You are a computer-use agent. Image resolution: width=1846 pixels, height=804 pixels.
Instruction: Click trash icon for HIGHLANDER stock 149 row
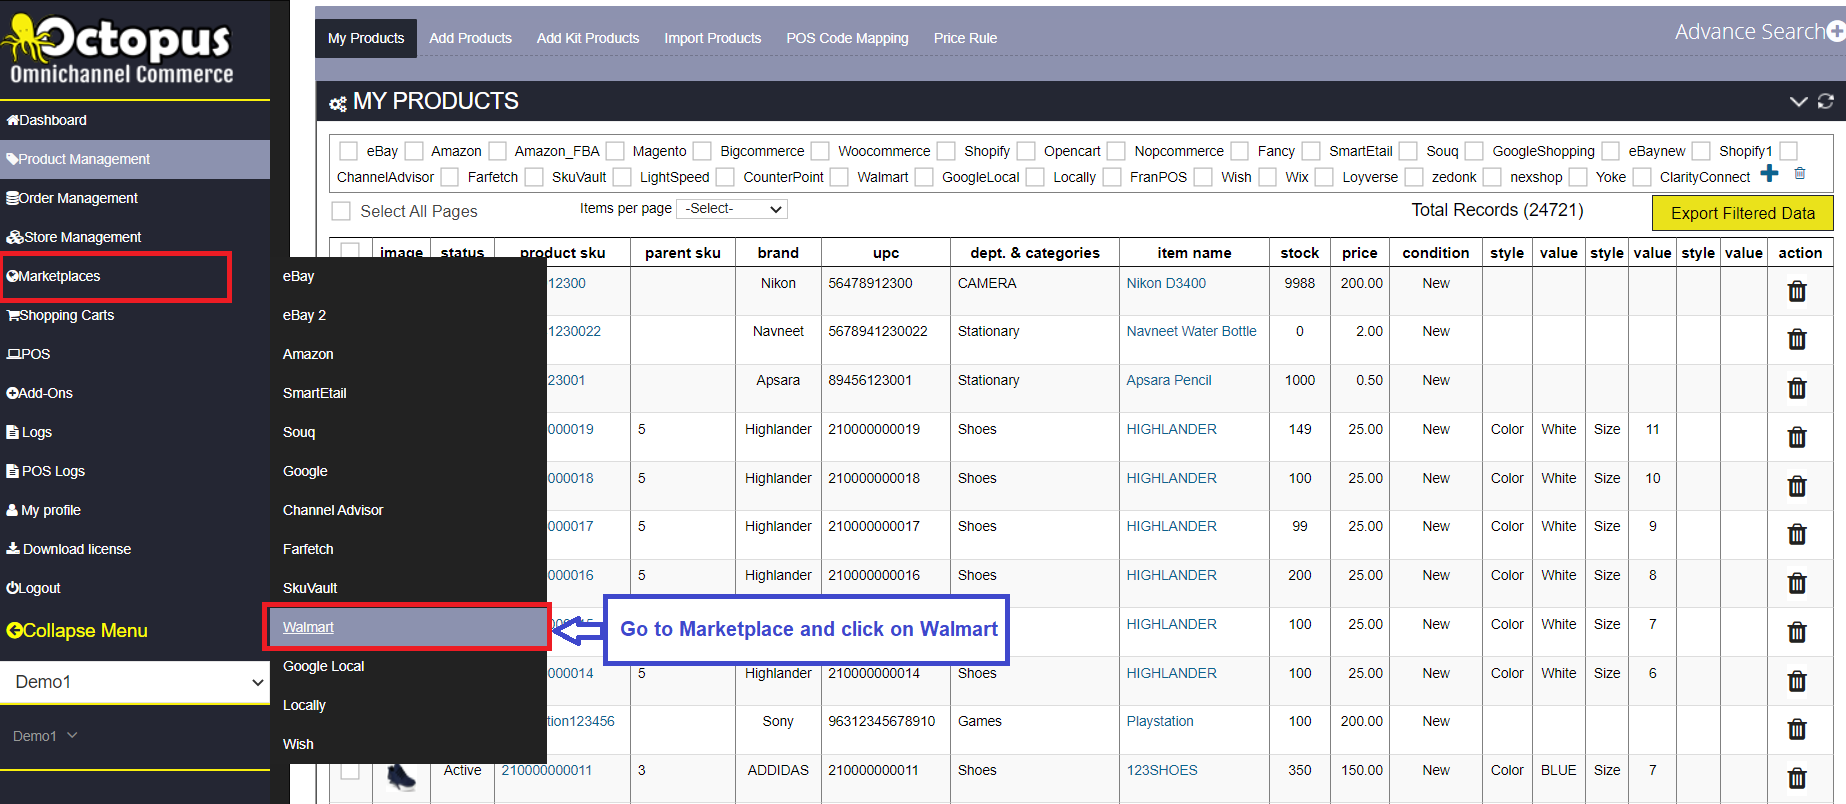coord(1797,437)
